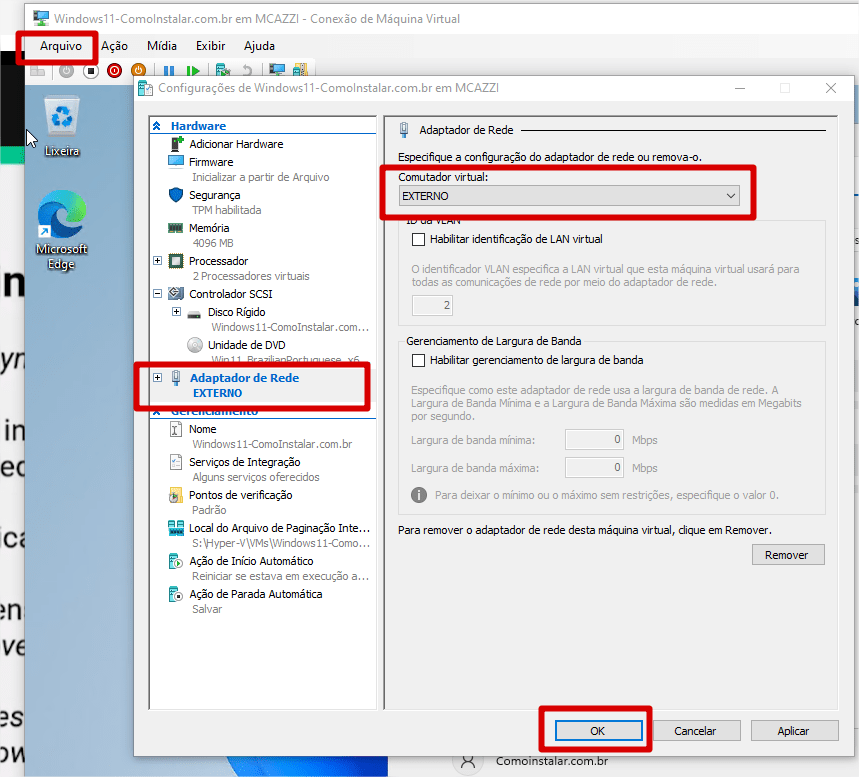Click the Largura de banda máxima field
This screenshot has height=777, width=859.
594,468
